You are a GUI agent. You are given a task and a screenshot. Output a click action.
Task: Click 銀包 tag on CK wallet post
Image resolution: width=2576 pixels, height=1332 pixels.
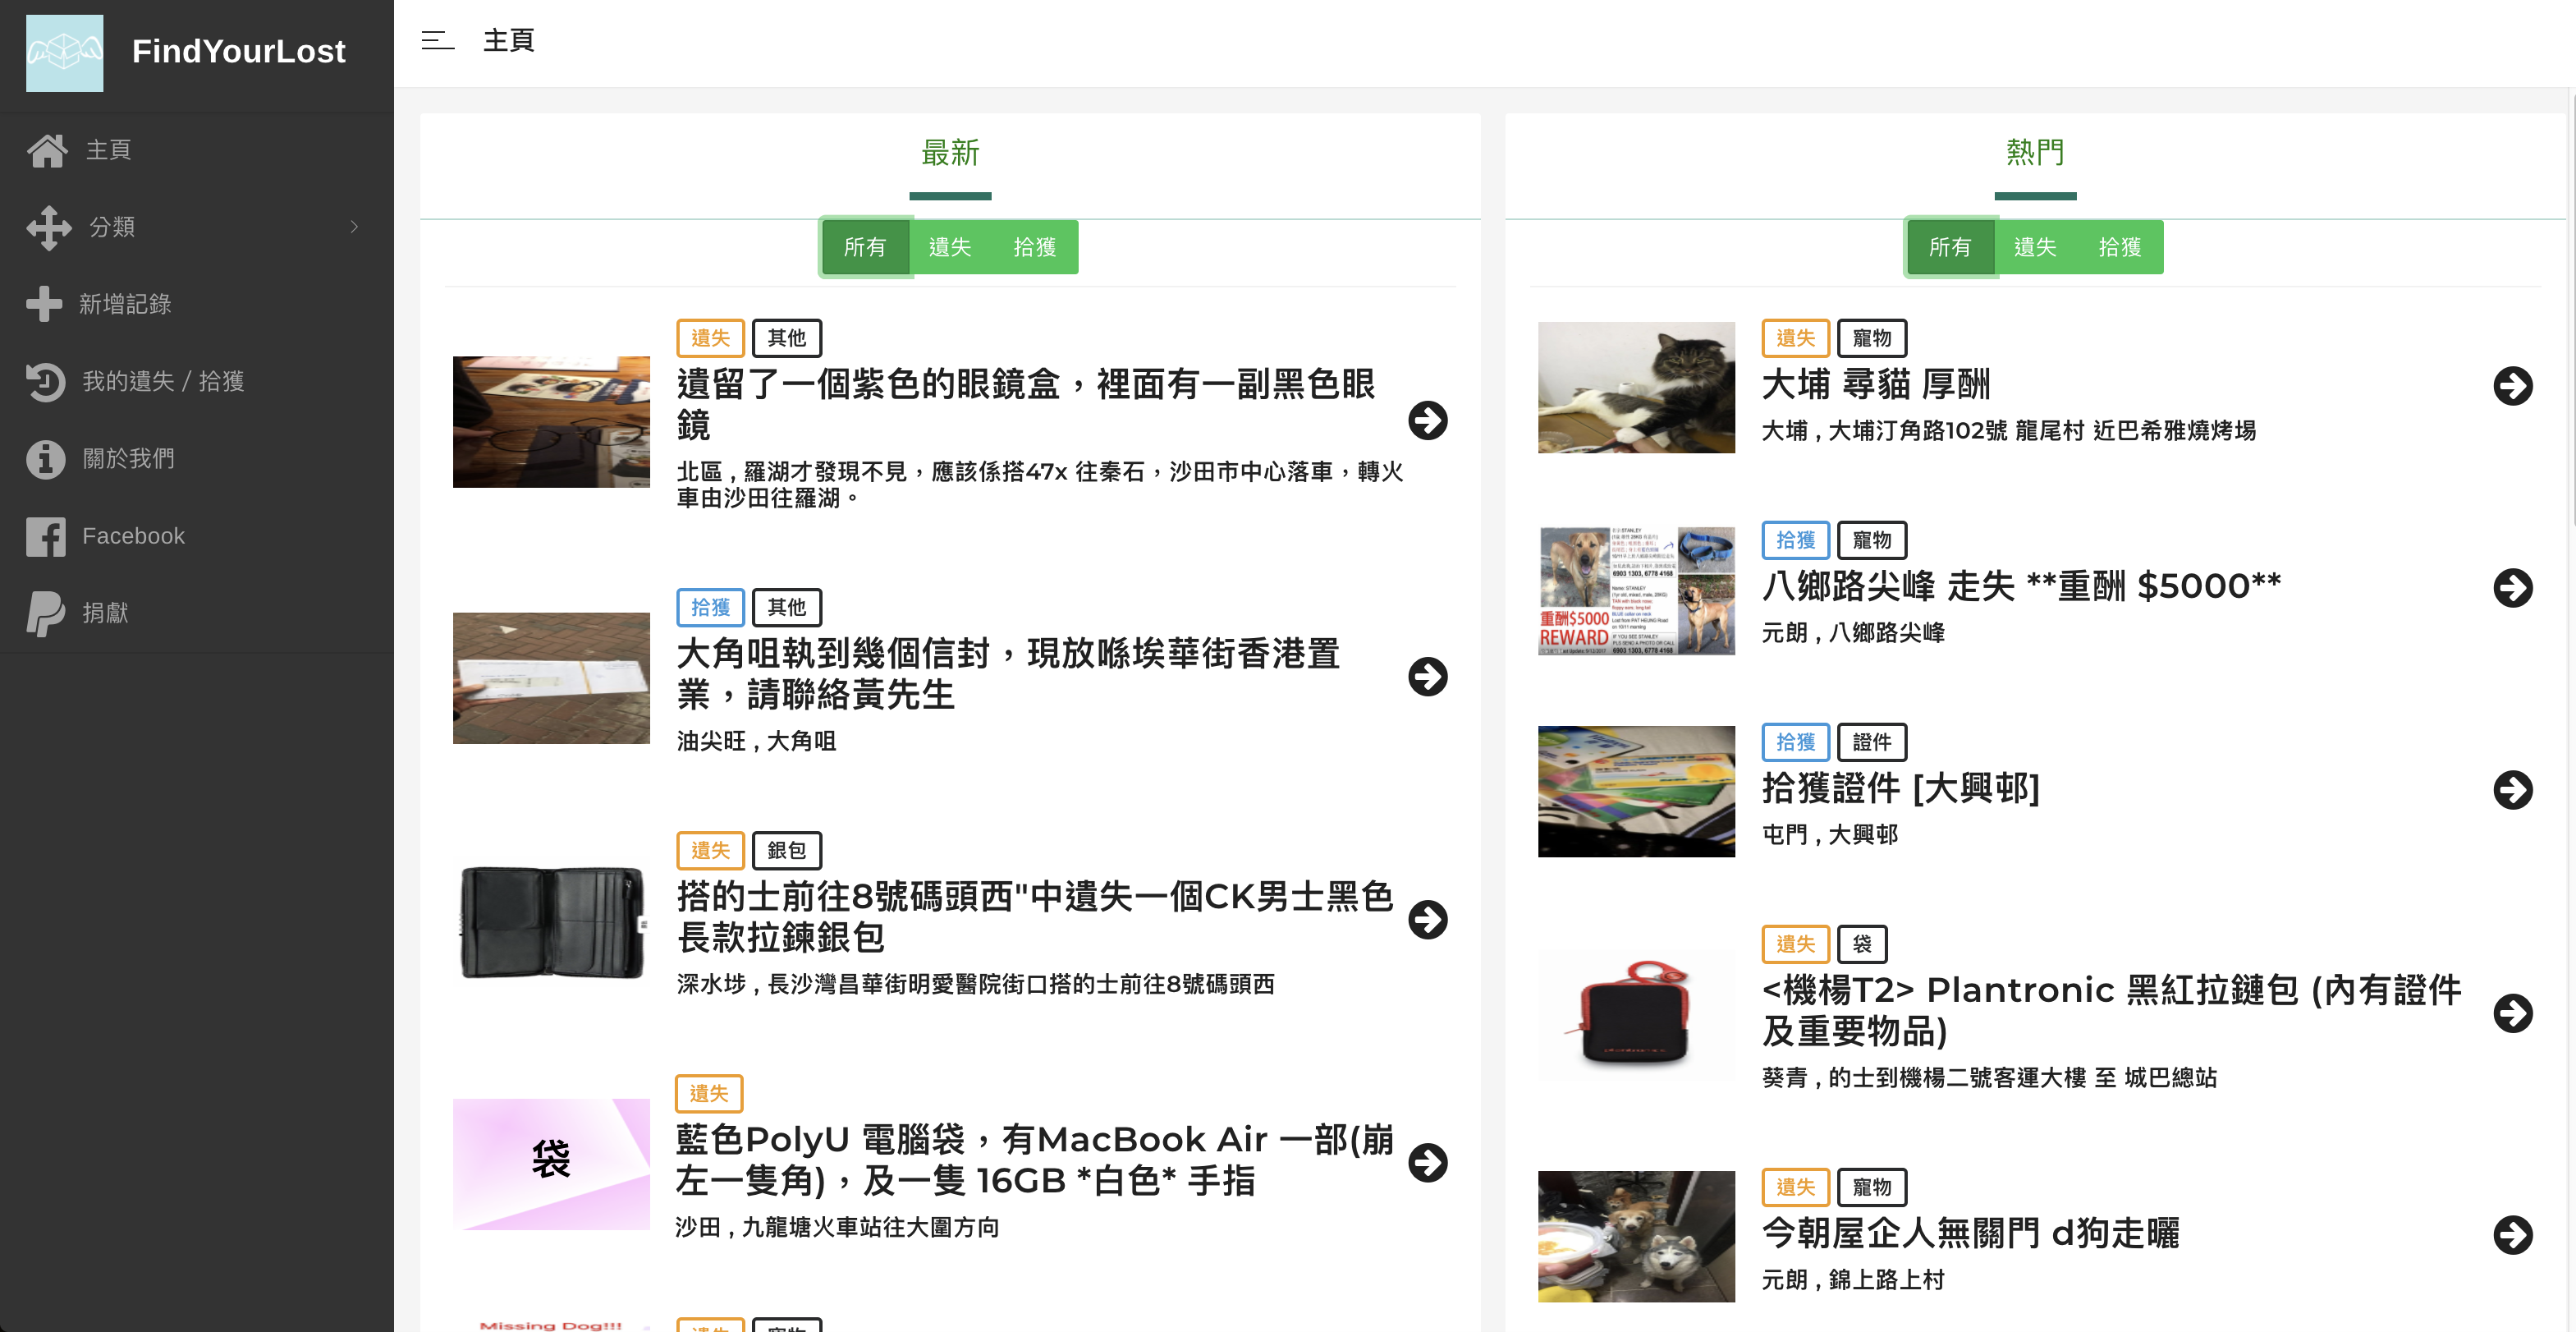click(x=786, y=850)
